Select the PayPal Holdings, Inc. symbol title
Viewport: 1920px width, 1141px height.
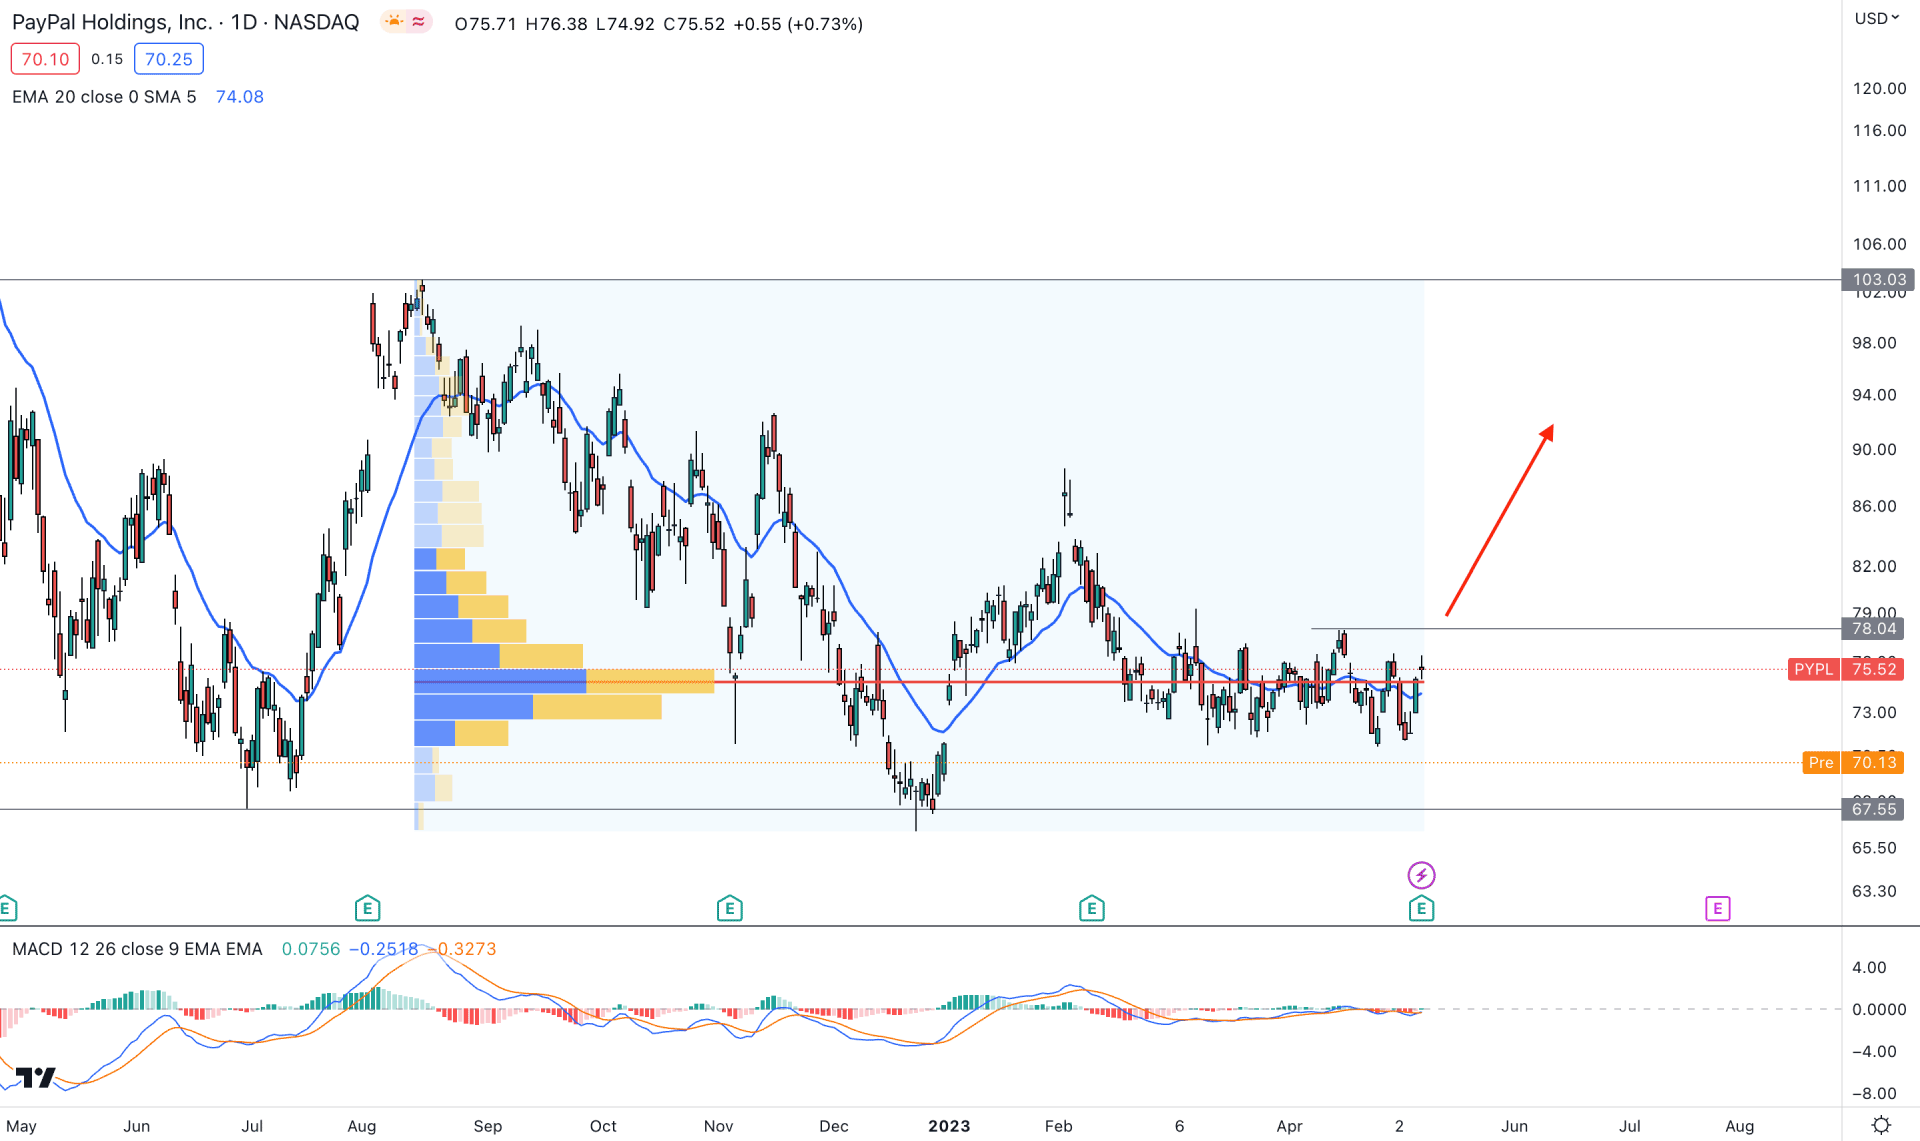[x=112, y=22]
